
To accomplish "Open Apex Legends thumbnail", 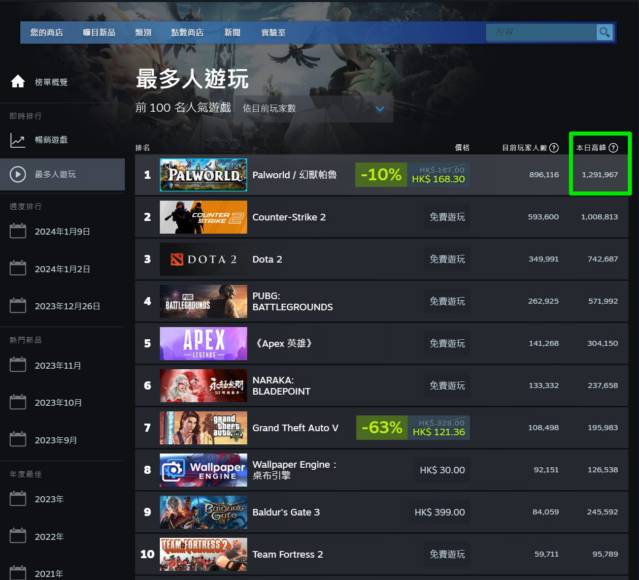I will coord(203,343).
